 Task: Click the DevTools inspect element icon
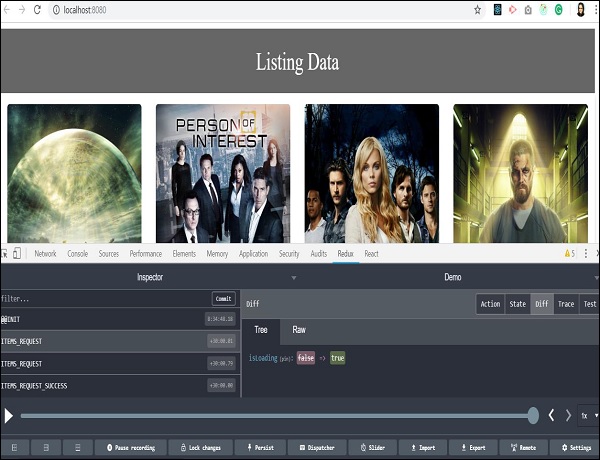5,254
